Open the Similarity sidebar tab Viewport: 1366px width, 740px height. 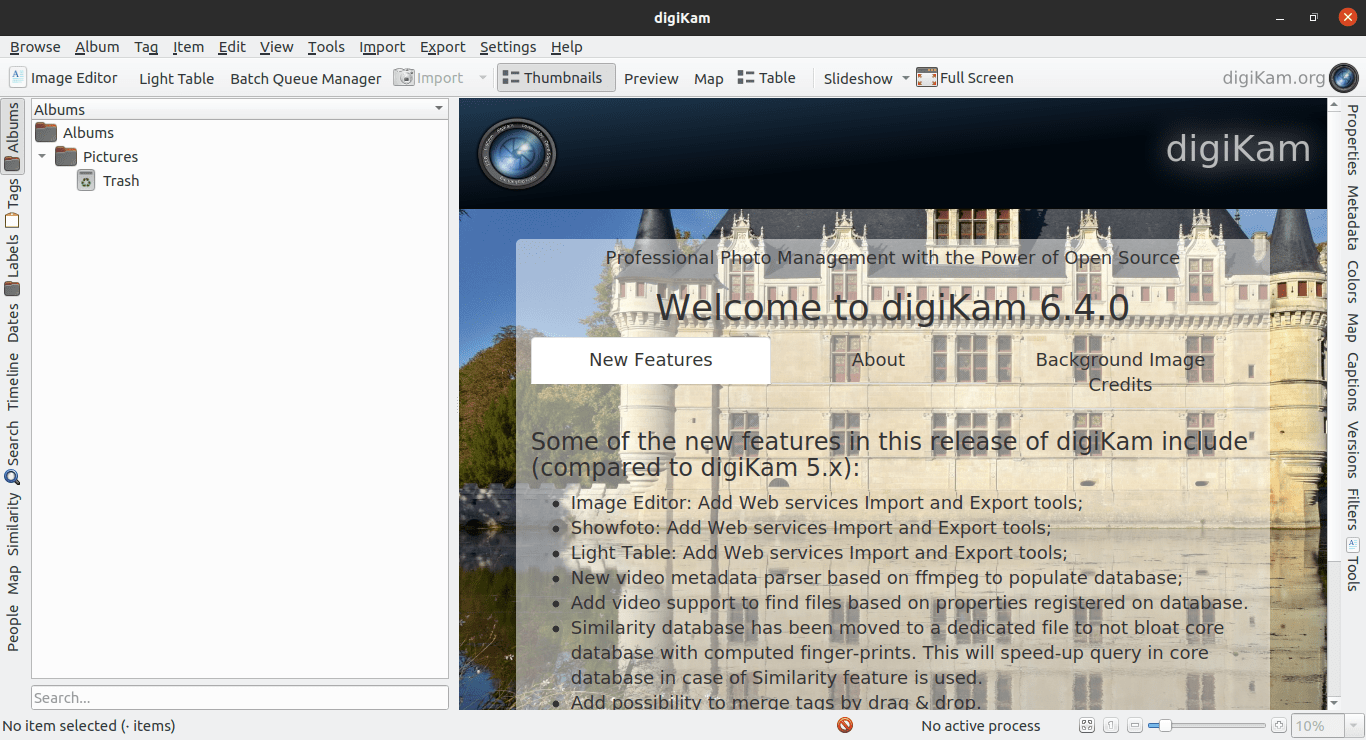(x=13, y=524)
